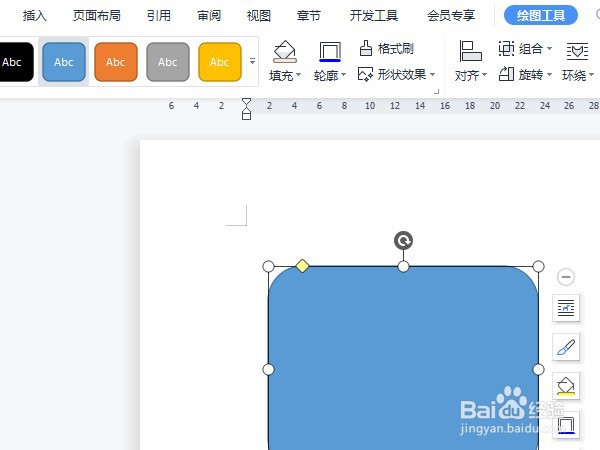
Task: Click the shape's rotation handle
Action: click(x=403, y=241)
